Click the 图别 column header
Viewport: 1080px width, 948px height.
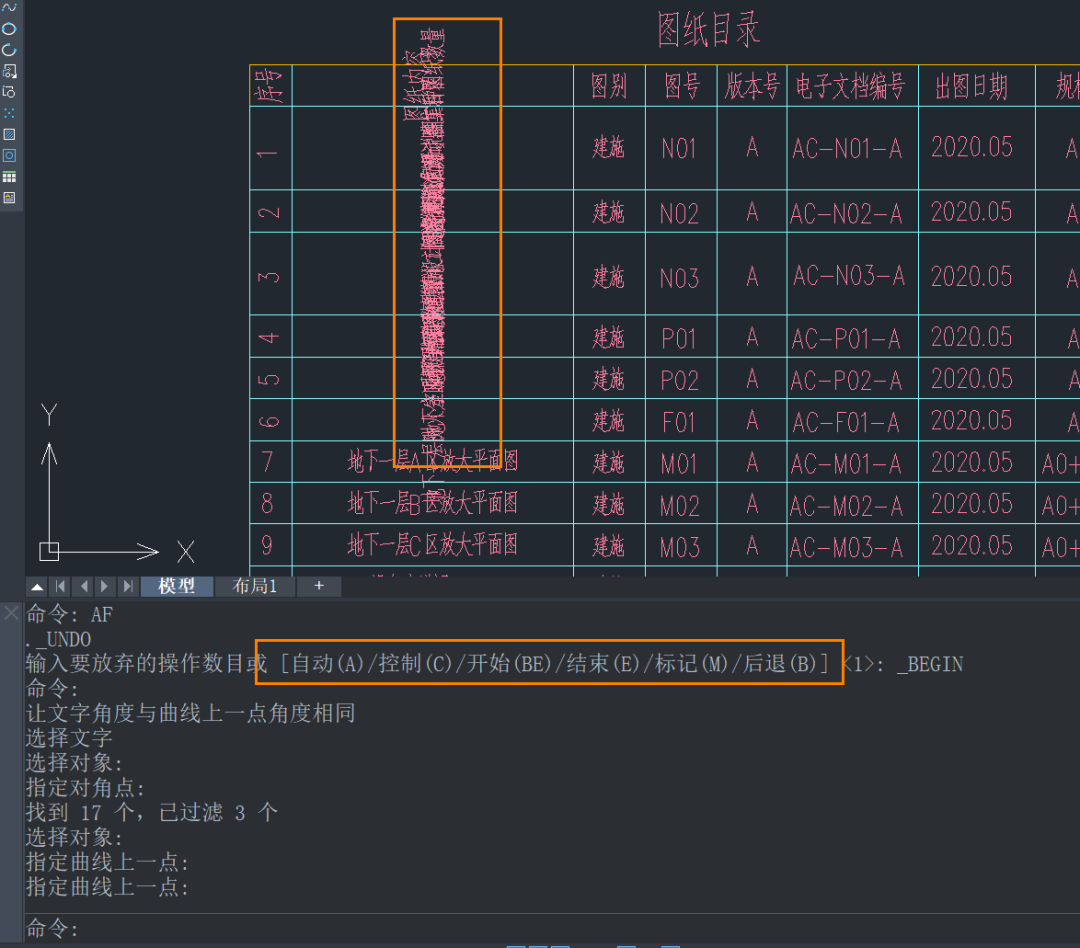tap(609, 87)
